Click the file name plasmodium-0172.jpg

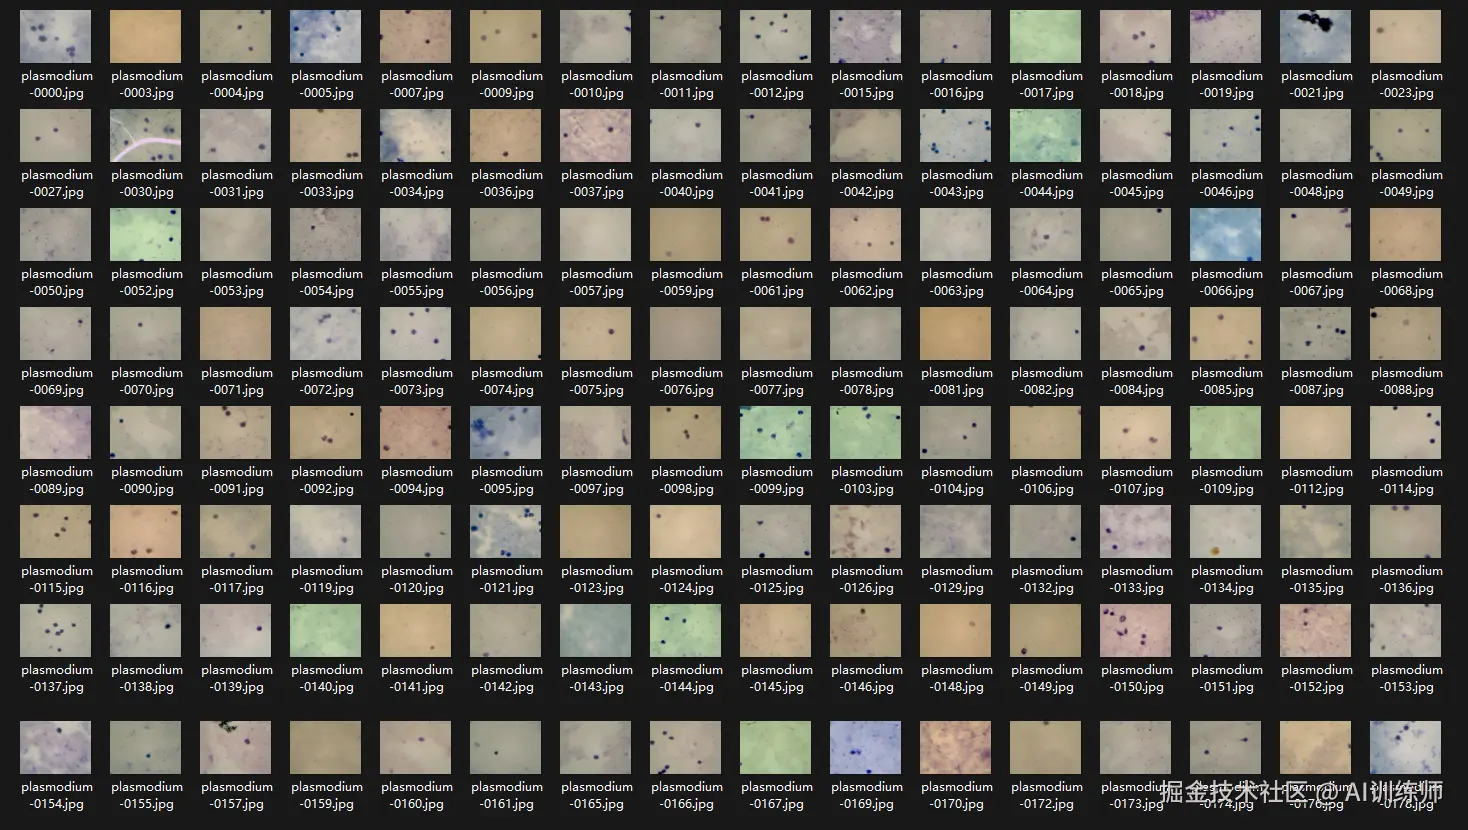[1047, 795]
